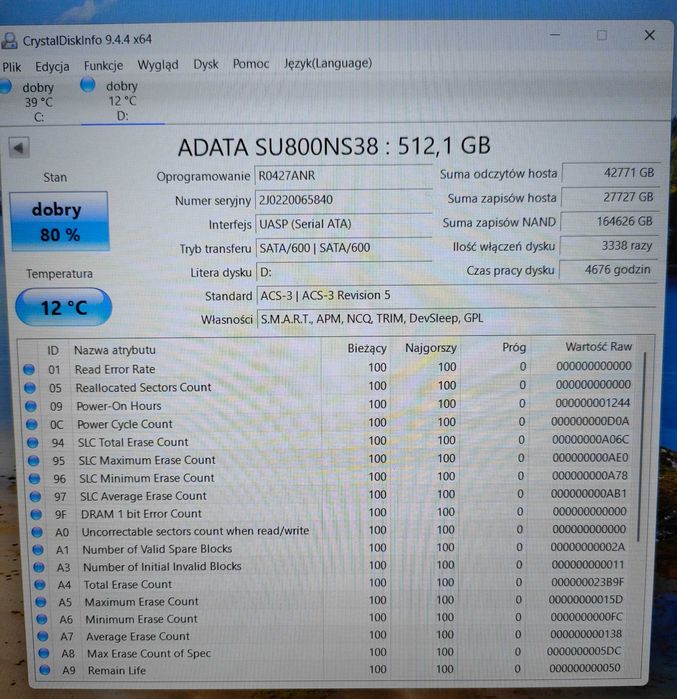Click the status dot for Power Cycle Count
The width and height of the screenshot is (677, 699).
tap(32, 424)
